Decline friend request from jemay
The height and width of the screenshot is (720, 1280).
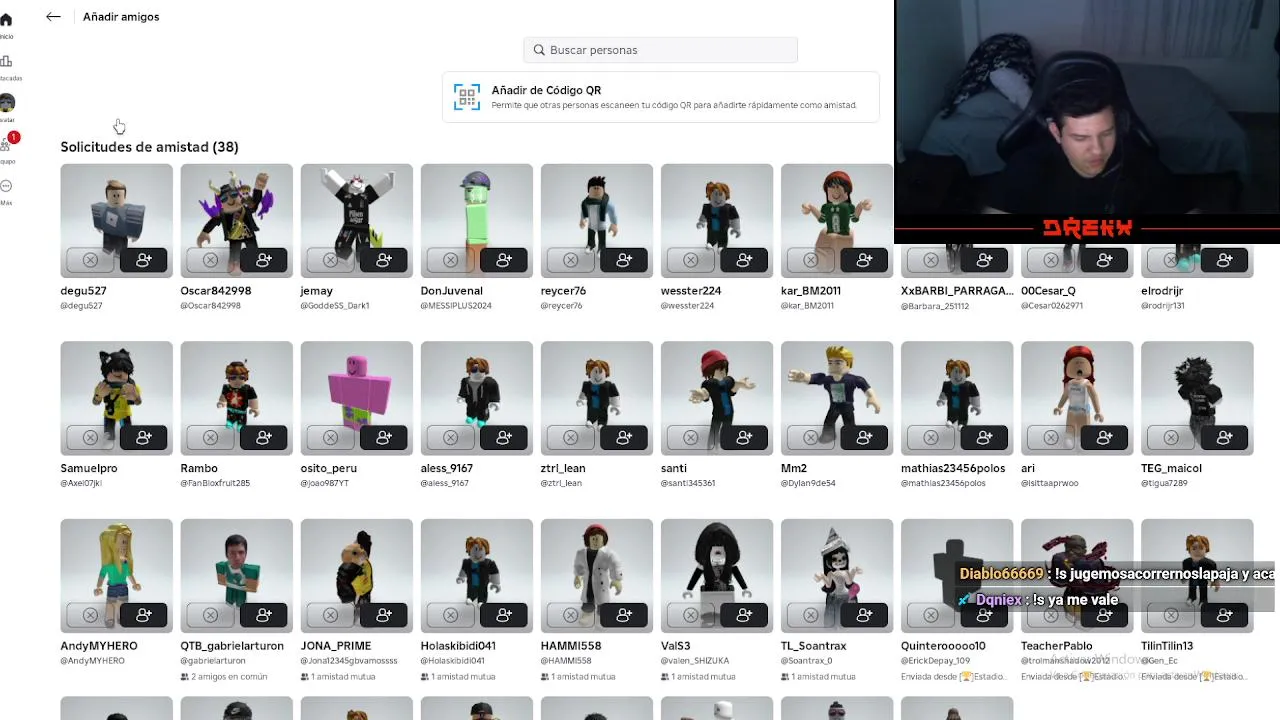point(330,260)
